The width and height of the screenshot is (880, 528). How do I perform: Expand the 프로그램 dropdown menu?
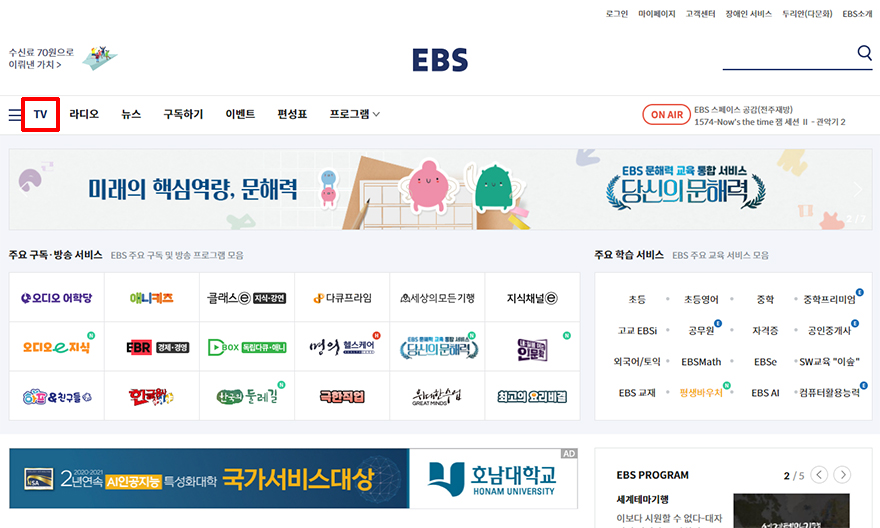coord(355,114)
